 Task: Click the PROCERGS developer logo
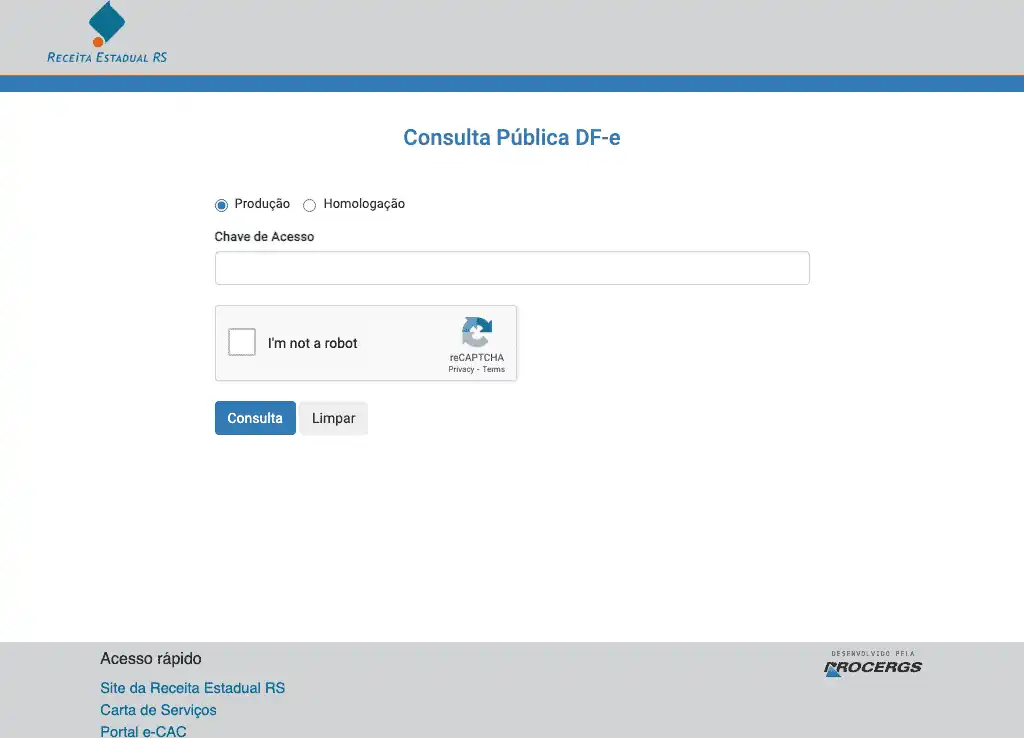[872, 664]
